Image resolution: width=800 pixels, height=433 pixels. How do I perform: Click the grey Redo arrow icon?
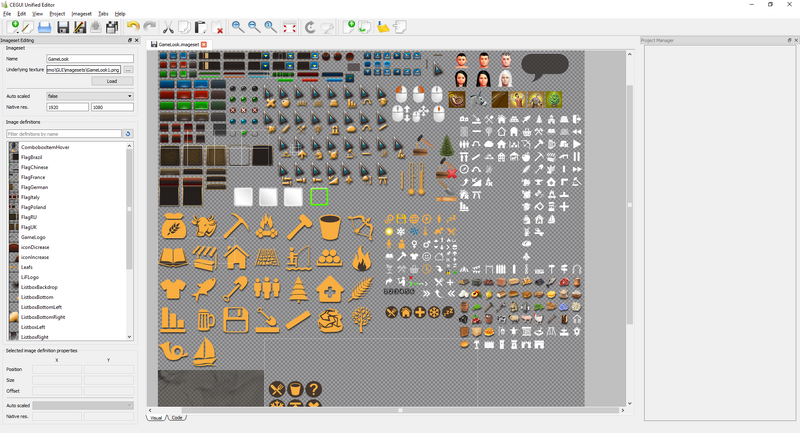(x=149, y=27)
